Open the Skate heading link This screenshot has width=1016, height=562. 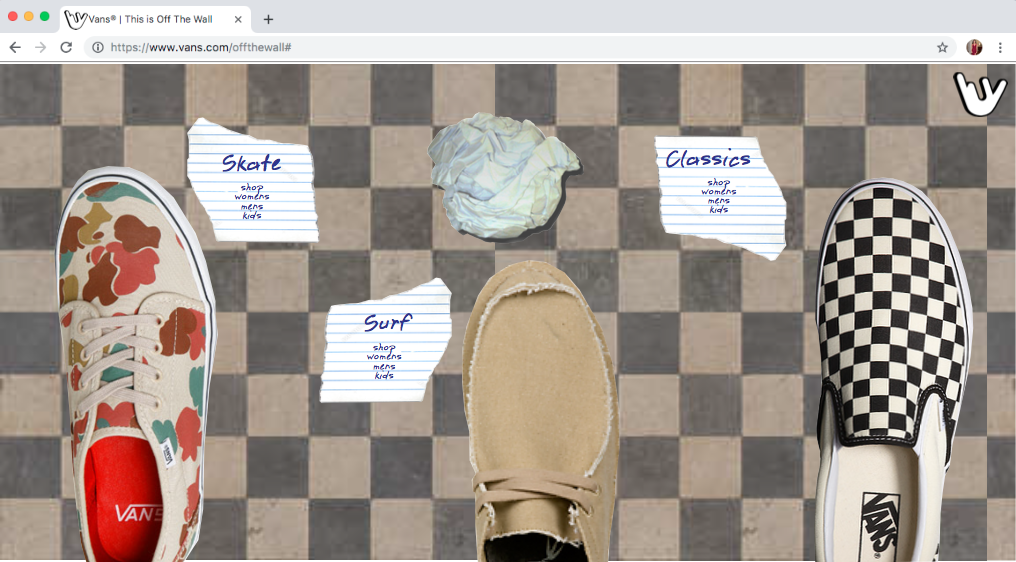[251, 163]
